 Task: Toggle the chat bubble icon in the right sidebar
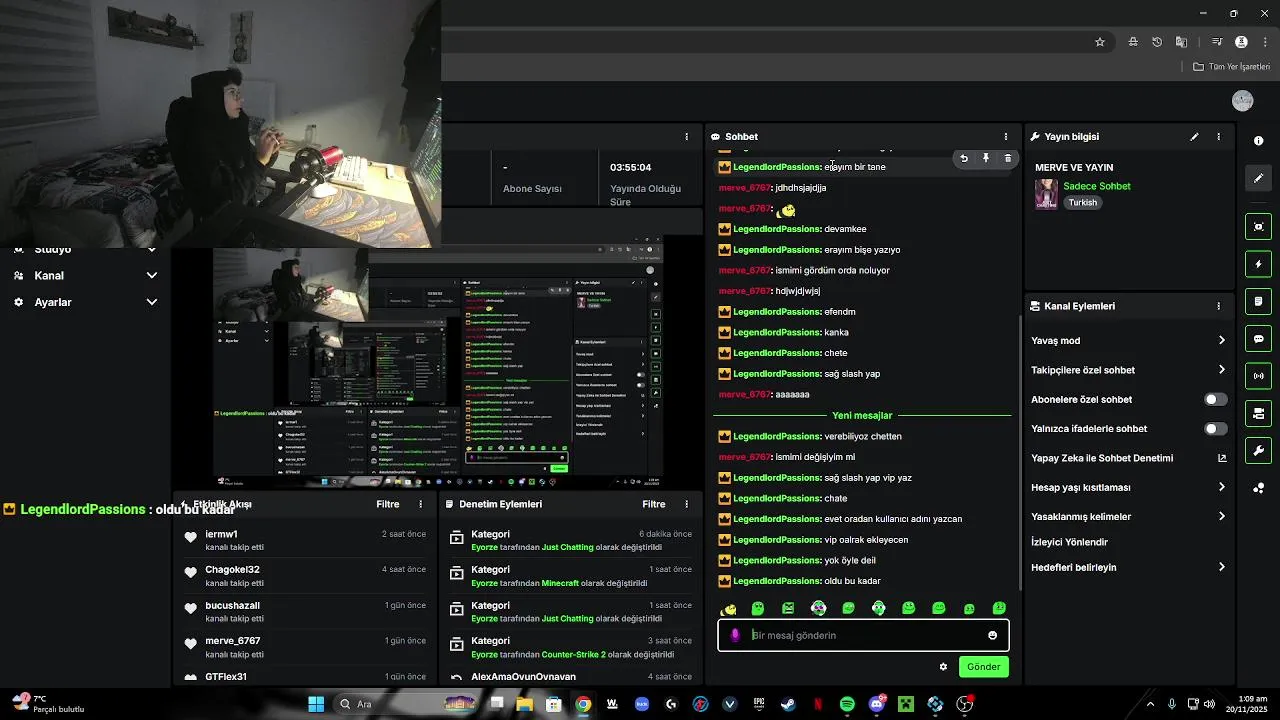point(1259,339)
